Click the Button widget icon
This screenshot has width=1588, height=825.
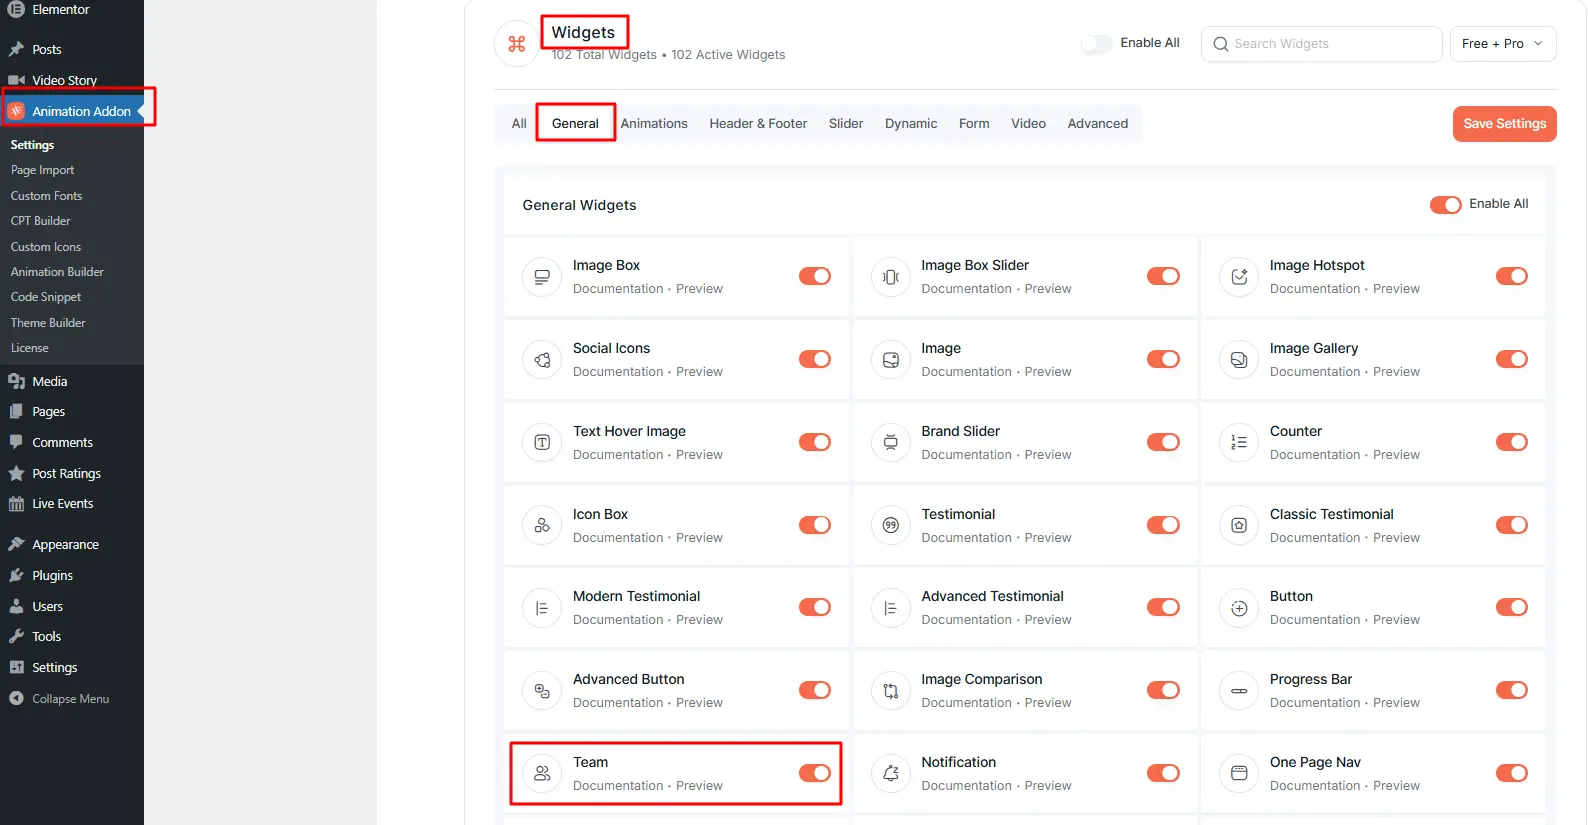(x=1239, y=608)
